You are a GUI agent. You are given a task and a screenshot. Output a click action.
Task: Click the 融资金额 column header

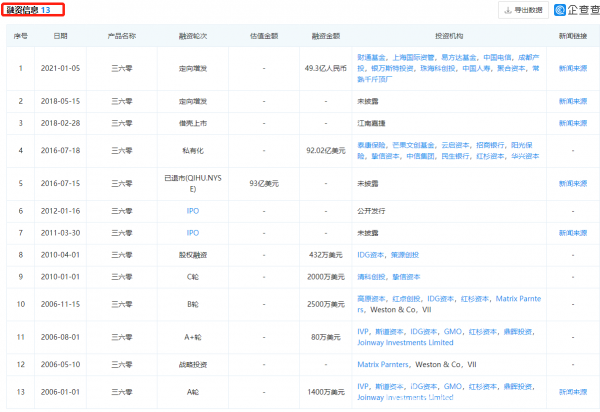pyautogui.click(x=326, y=36)
